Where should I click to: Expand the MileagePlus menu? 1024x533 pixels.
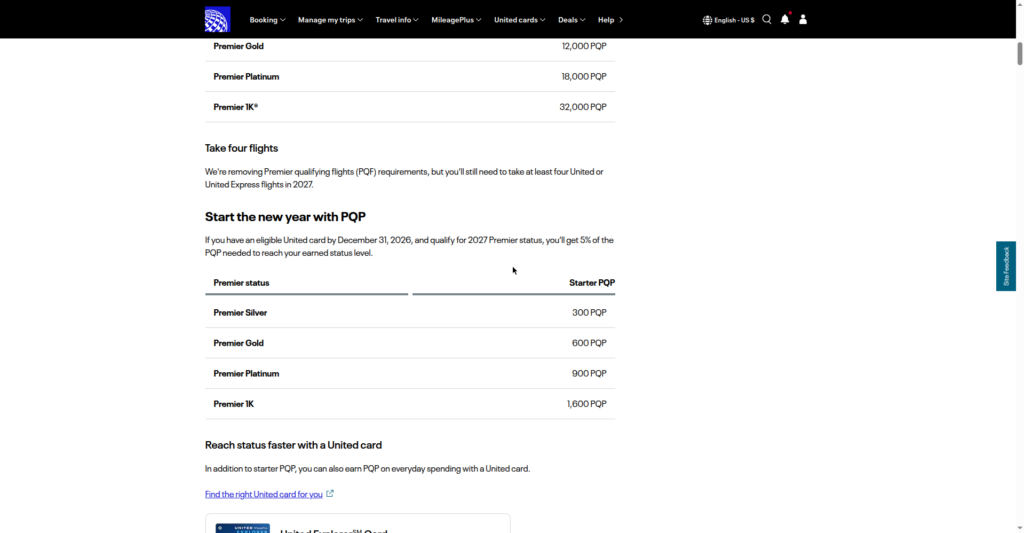click(x=456, y=20)
